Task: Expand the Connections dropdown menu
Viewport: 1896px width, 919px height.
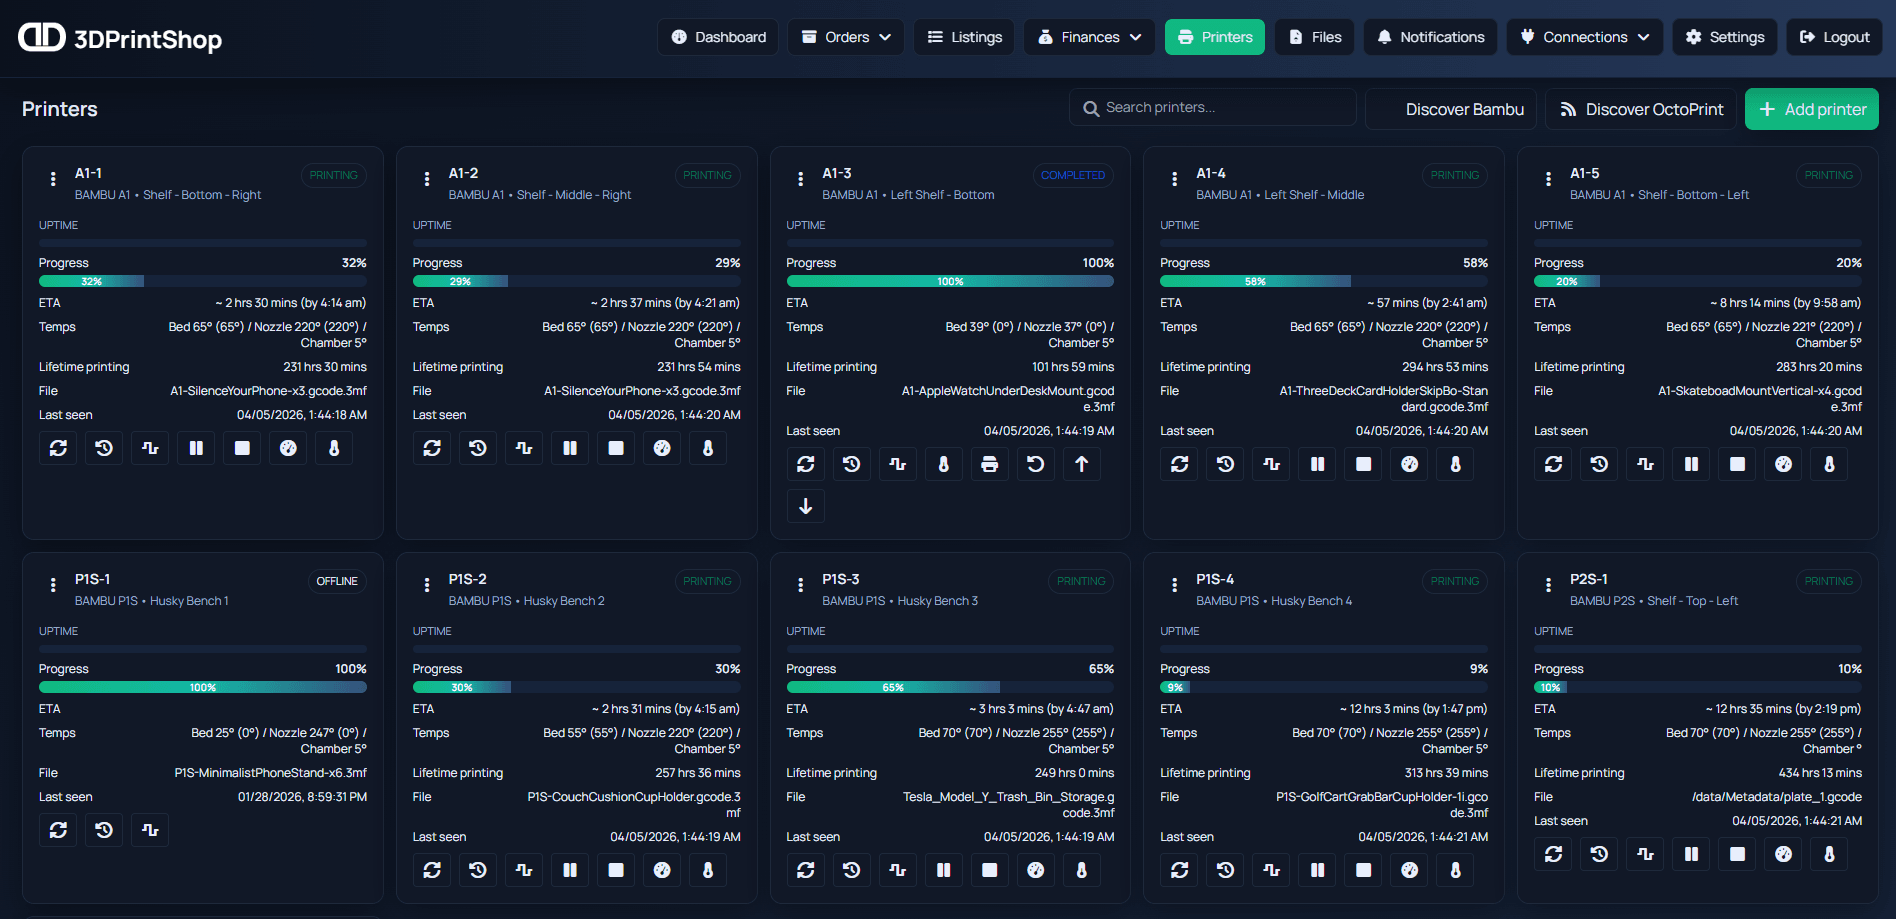Action: pyautogui.click(x=1584, y=37)
